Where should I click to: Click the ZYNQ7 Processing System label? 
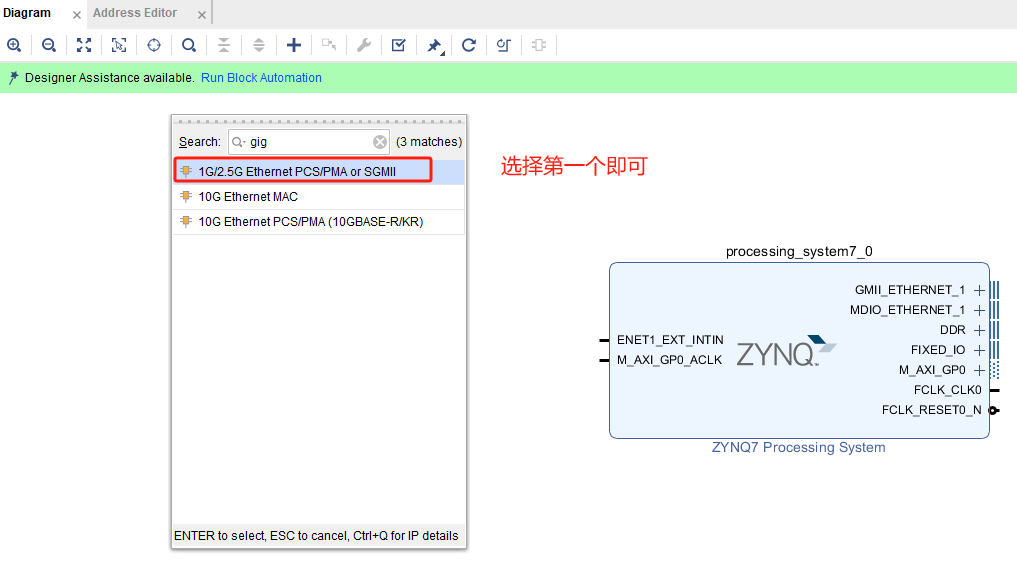[x=798, y=447]
